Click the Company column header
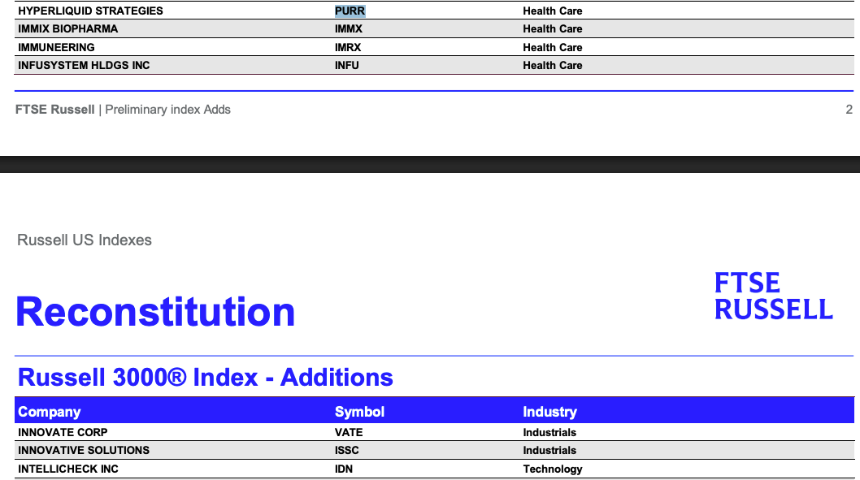The image size is (860, 480). point(49,411)
